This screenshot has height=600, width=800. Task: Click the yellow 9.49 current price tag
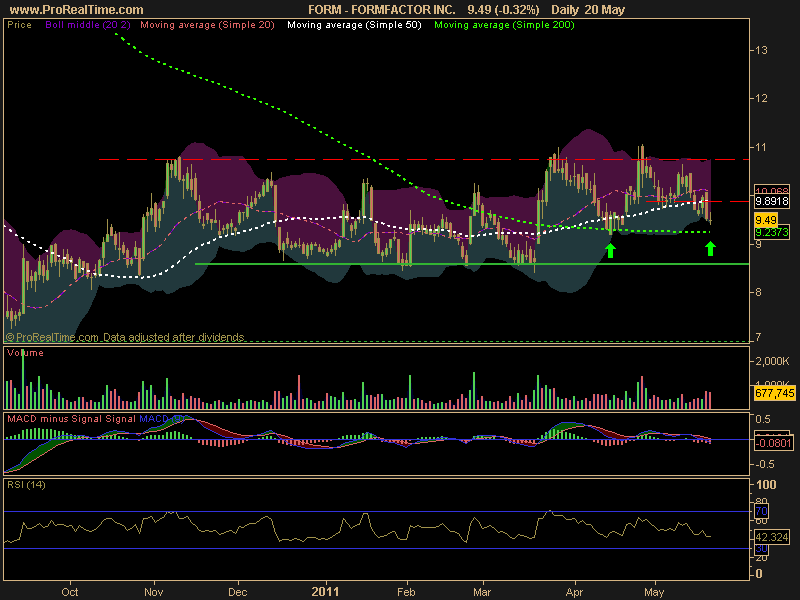point(766,220)
